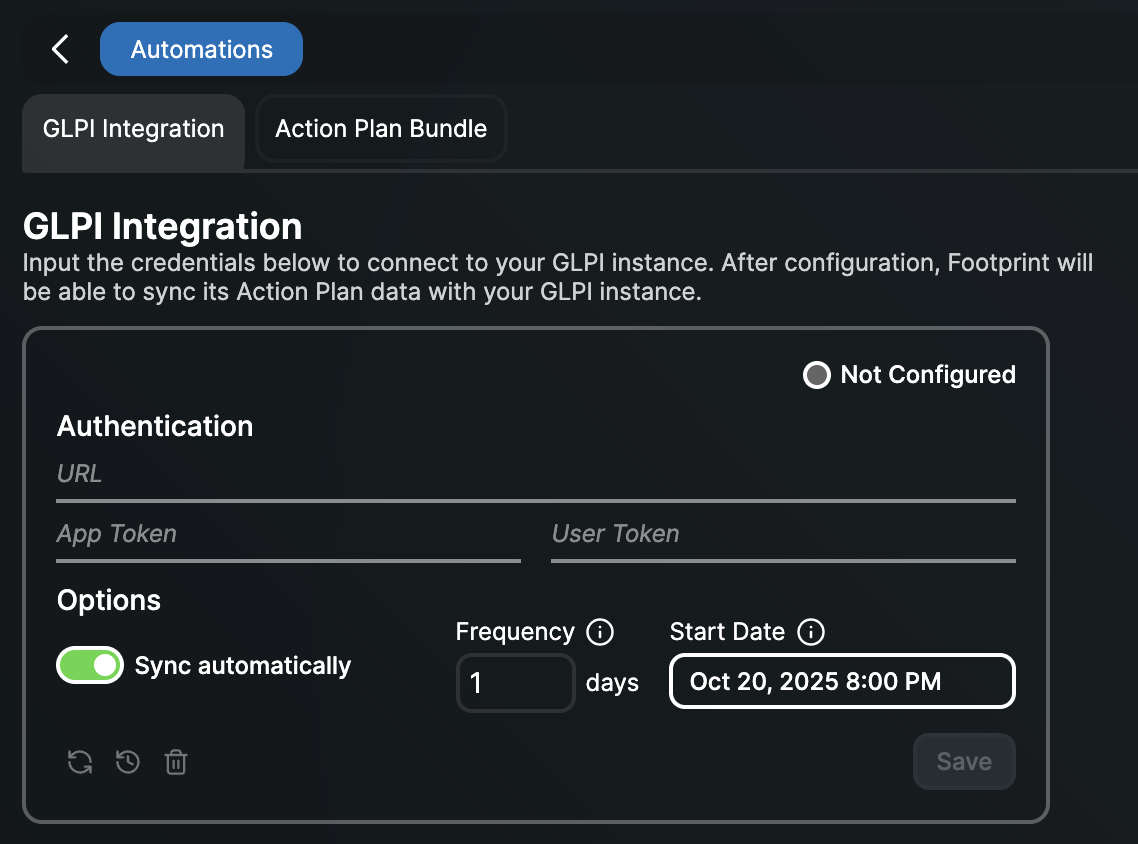Show the Start Date info icon
The width and height of the screenshot is (1138, 844).
click(811, 631)
